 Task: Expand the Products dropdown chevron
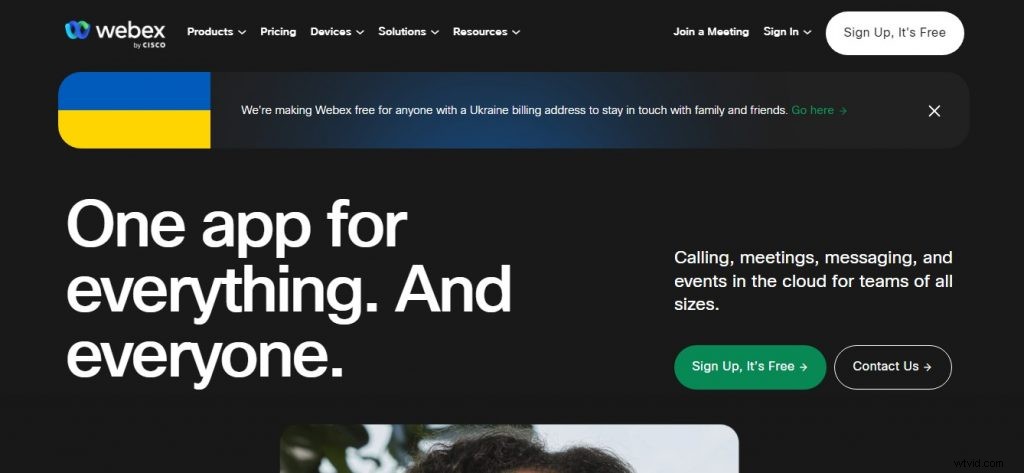(242, 32)
